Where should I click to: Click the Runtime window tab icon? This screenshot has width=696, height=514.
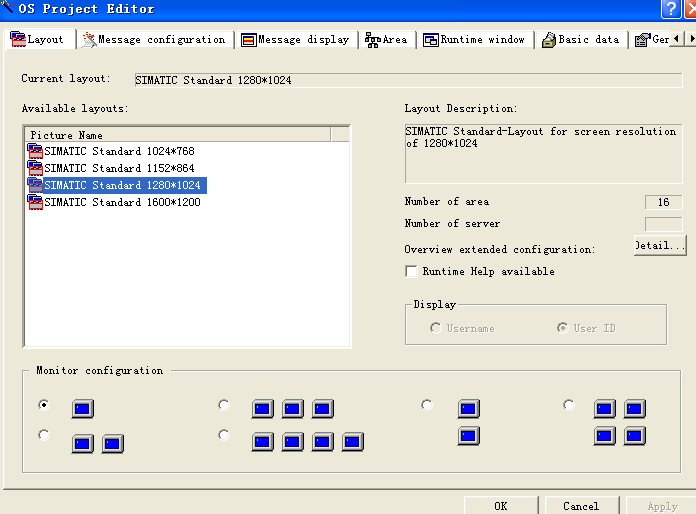pyautogui.click(x=431, y=40)
